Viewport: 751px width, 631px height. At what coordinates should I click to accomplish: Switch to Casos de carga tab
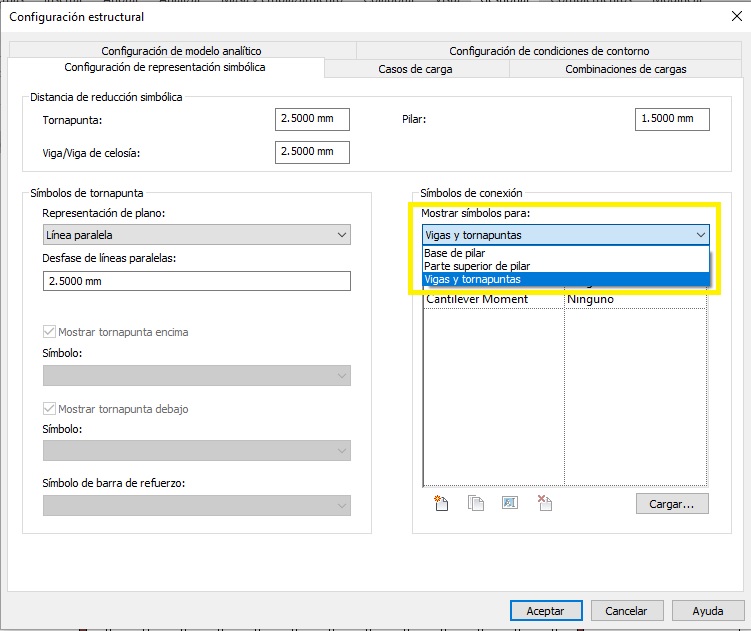coord(415,69)
